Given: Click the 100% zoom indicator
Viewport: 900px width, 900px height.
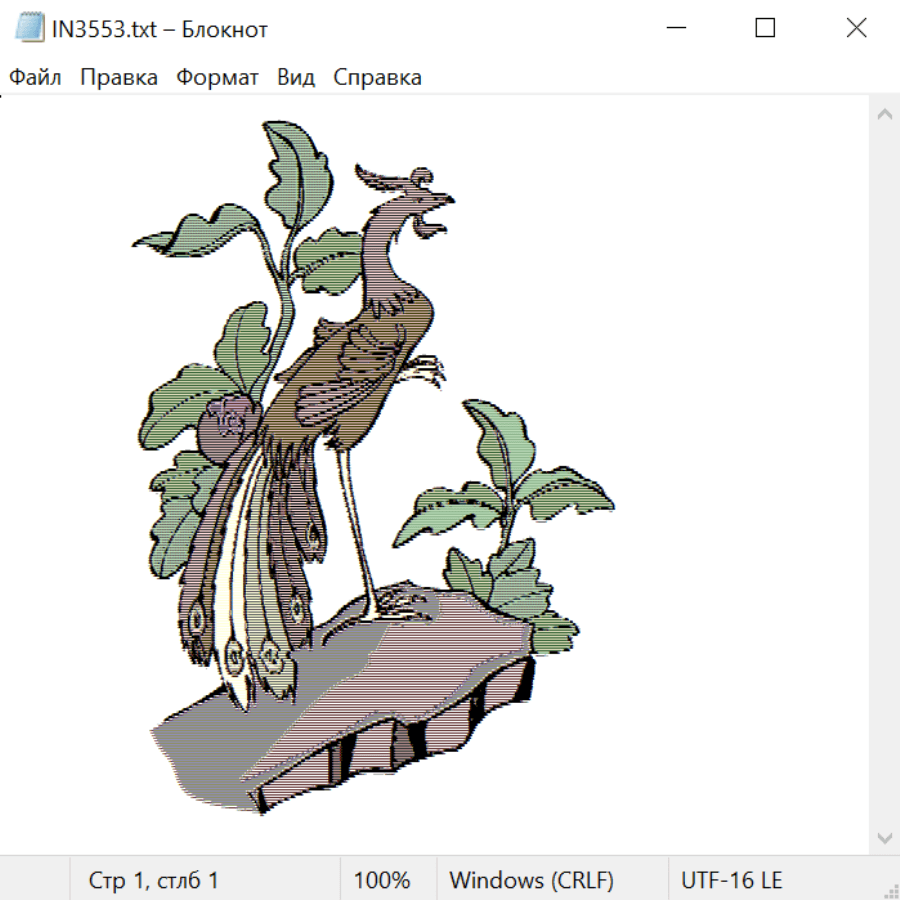Looking at the screenshot, I should pos(382,881).
